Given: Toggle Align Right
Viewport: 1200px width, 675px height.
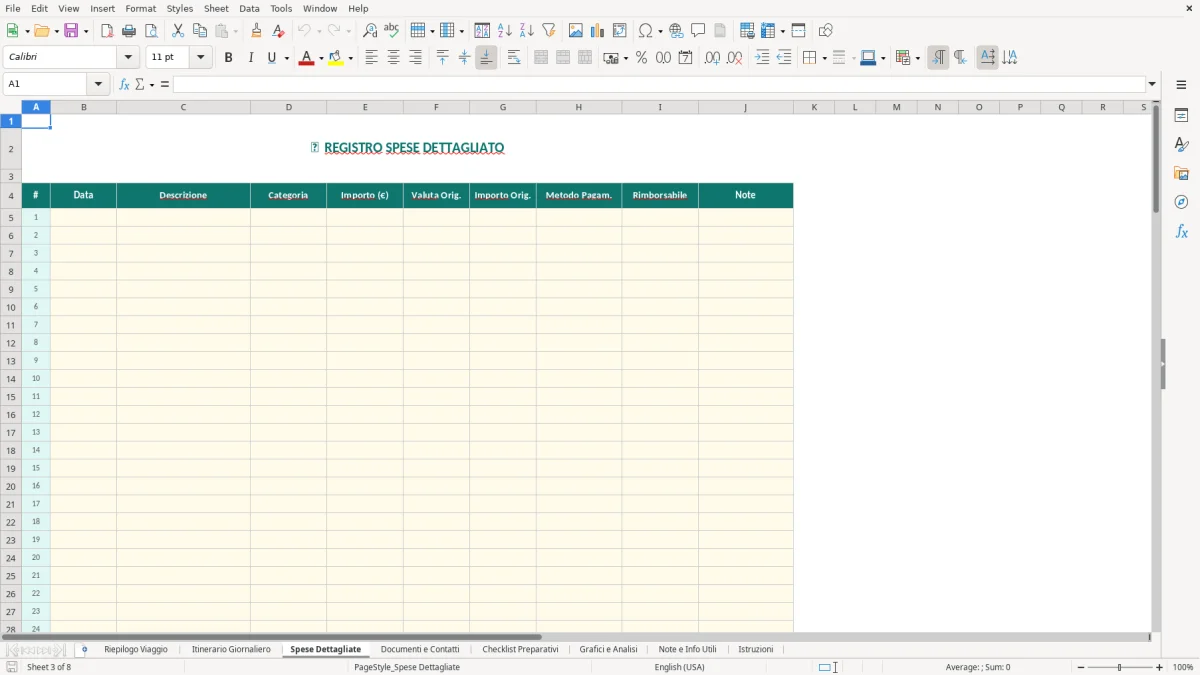Looking at the screenshot, I should [415, 58].
